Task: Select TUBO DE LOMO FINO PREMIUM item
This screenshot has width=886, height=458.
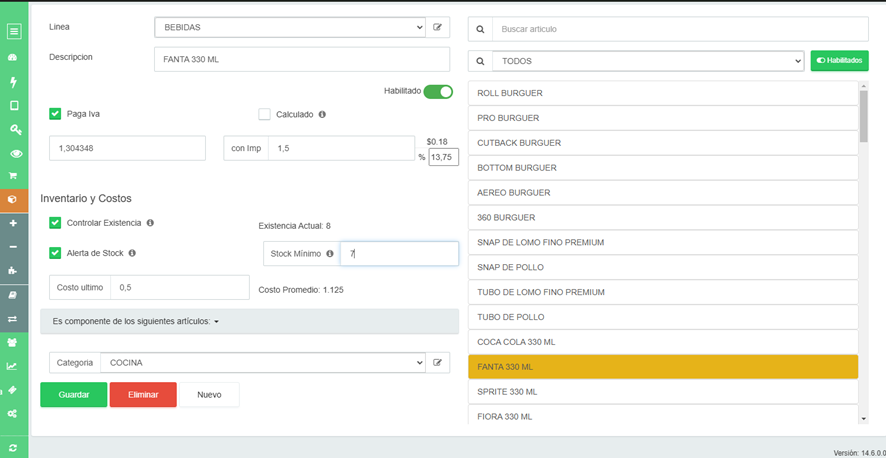Action: (x=663, y=292)
